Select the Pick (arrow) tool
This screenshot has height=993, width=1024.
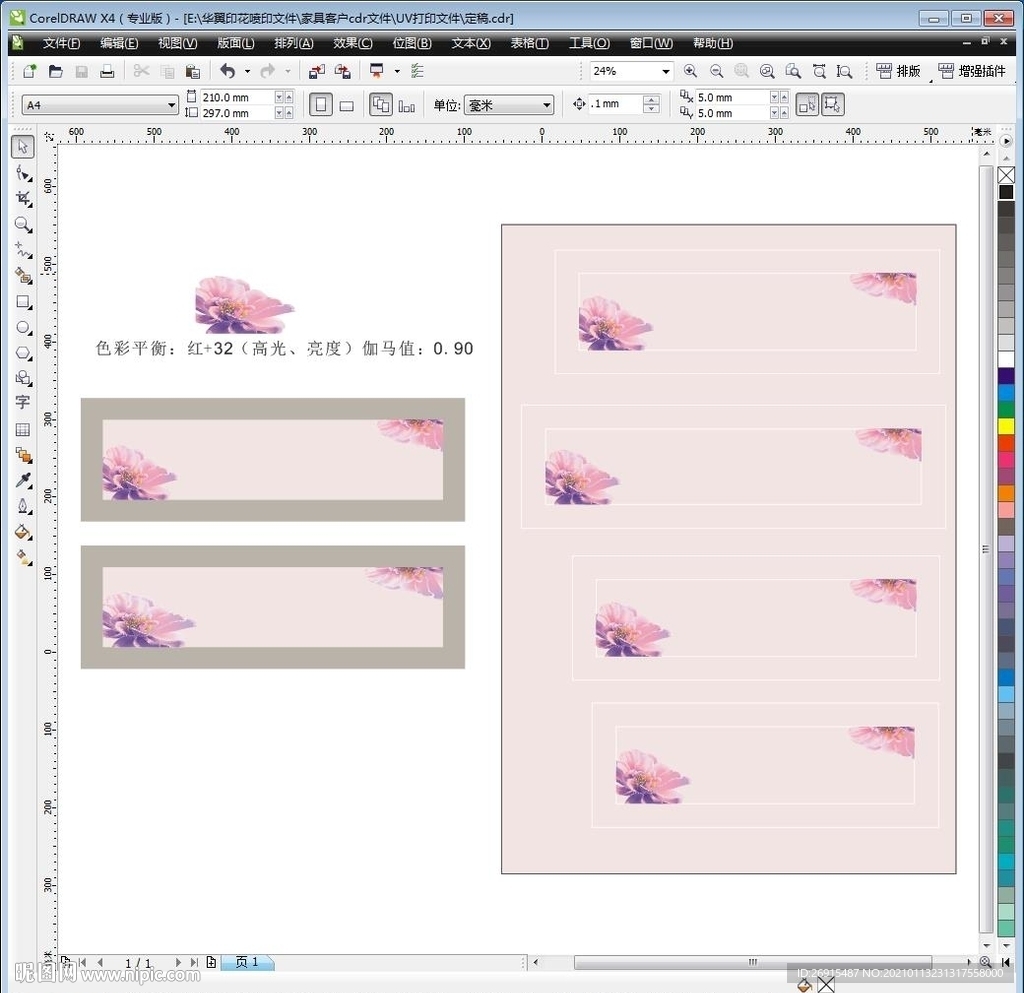pos(23,147)
